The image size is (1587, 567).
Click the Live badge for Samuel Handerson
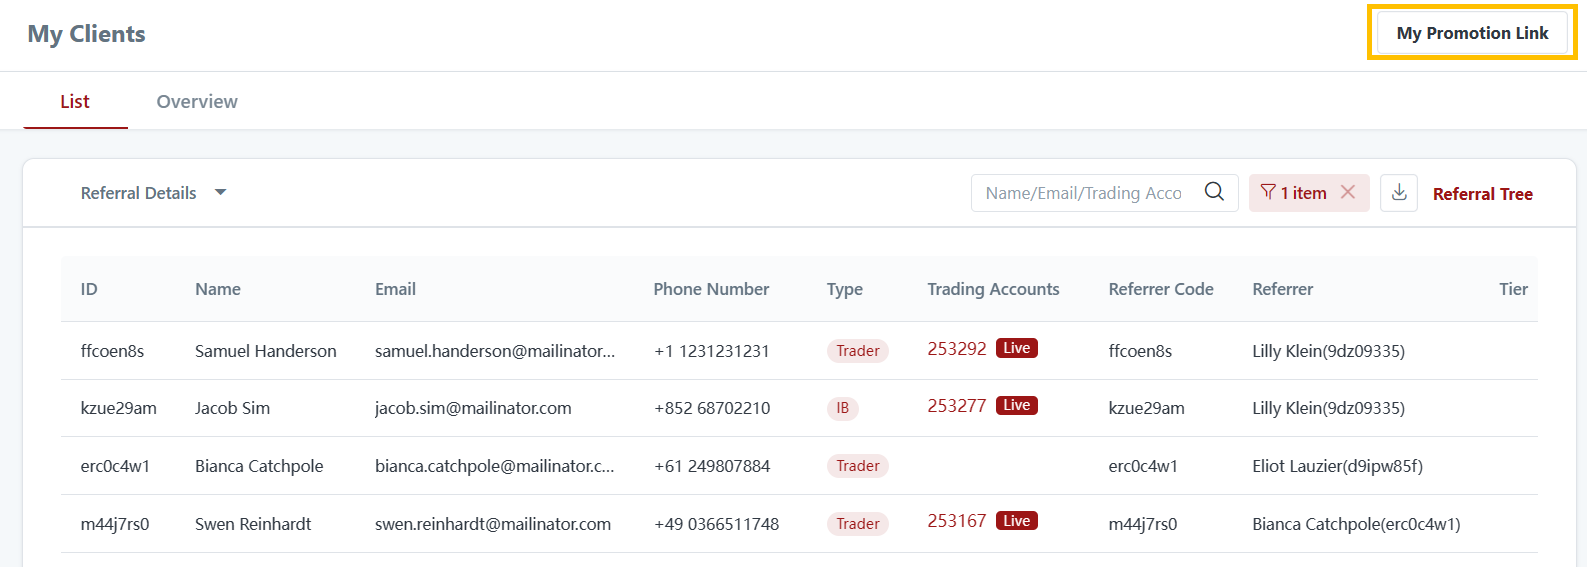point(1016,348)
